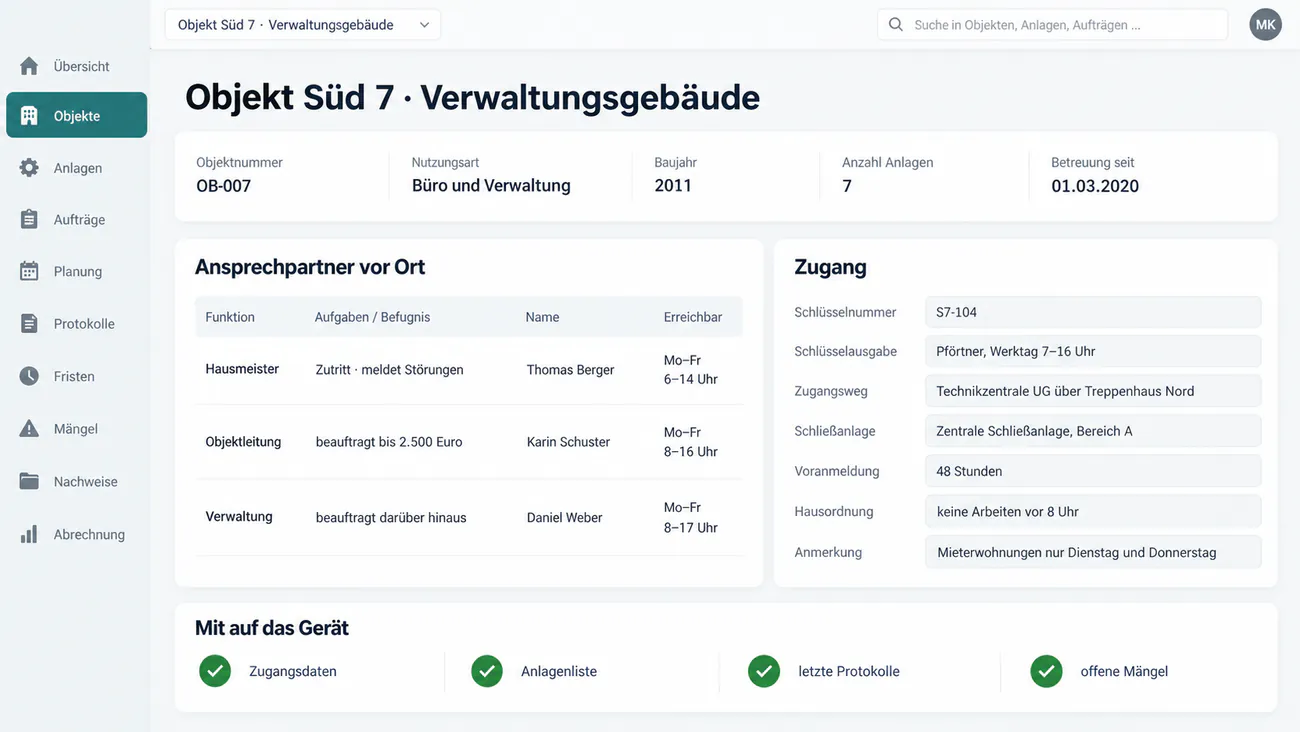Toggle the Zugangsdaten checkmark

click(x=215, y=671)
